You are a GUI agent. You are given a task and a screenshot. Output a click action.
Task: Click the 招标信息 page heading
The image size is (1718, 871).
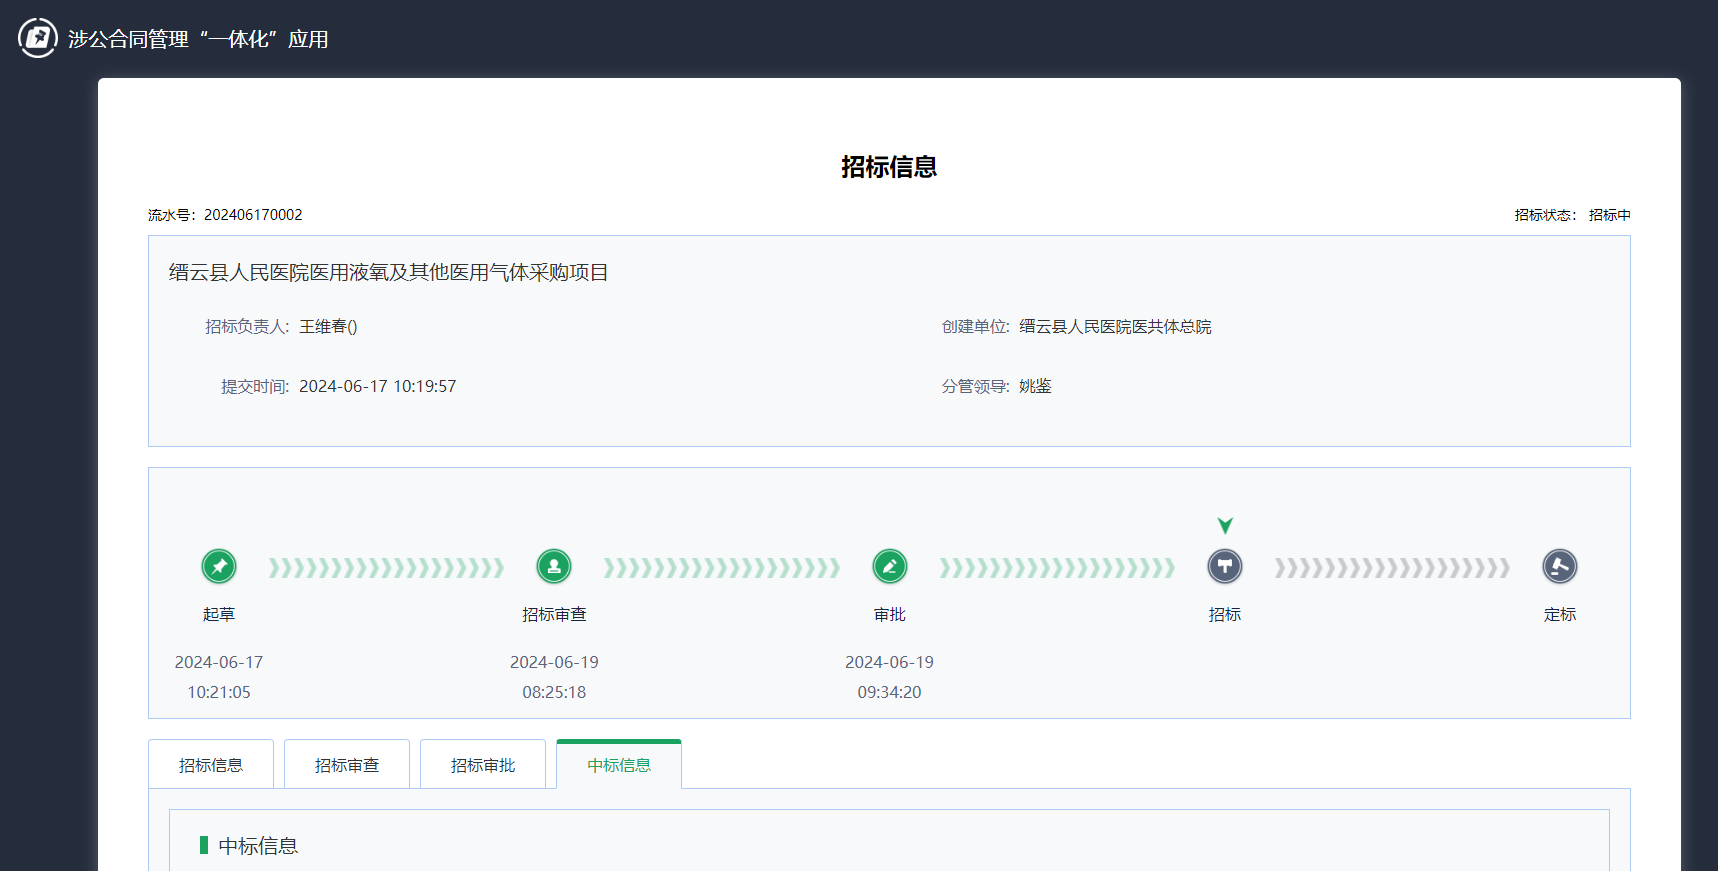point(889,166)
